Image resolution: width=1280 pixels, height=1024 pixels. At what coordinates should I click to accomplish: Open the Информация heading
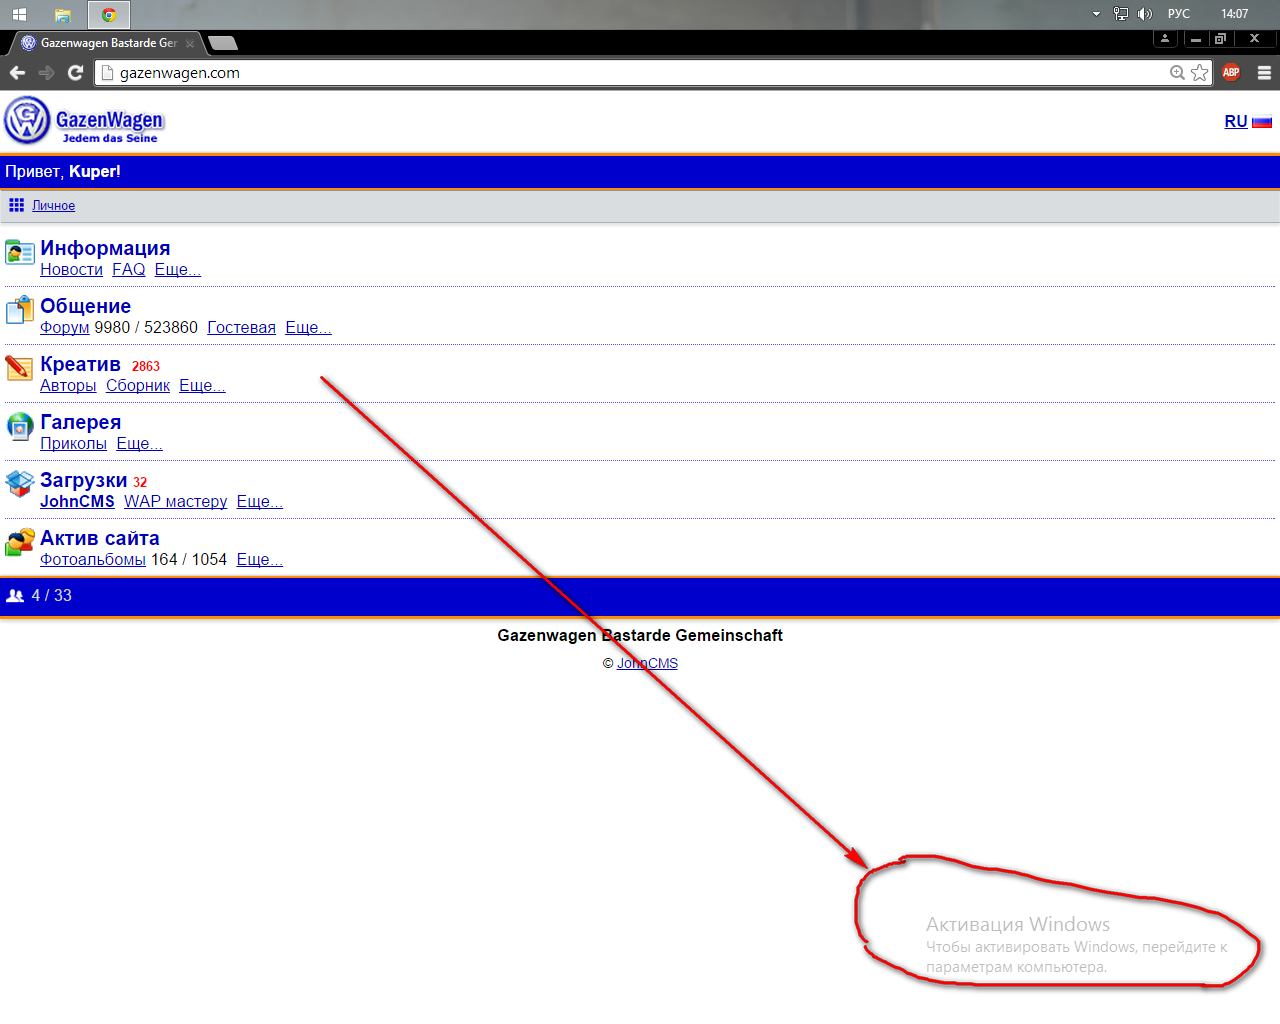pos(105,248)
